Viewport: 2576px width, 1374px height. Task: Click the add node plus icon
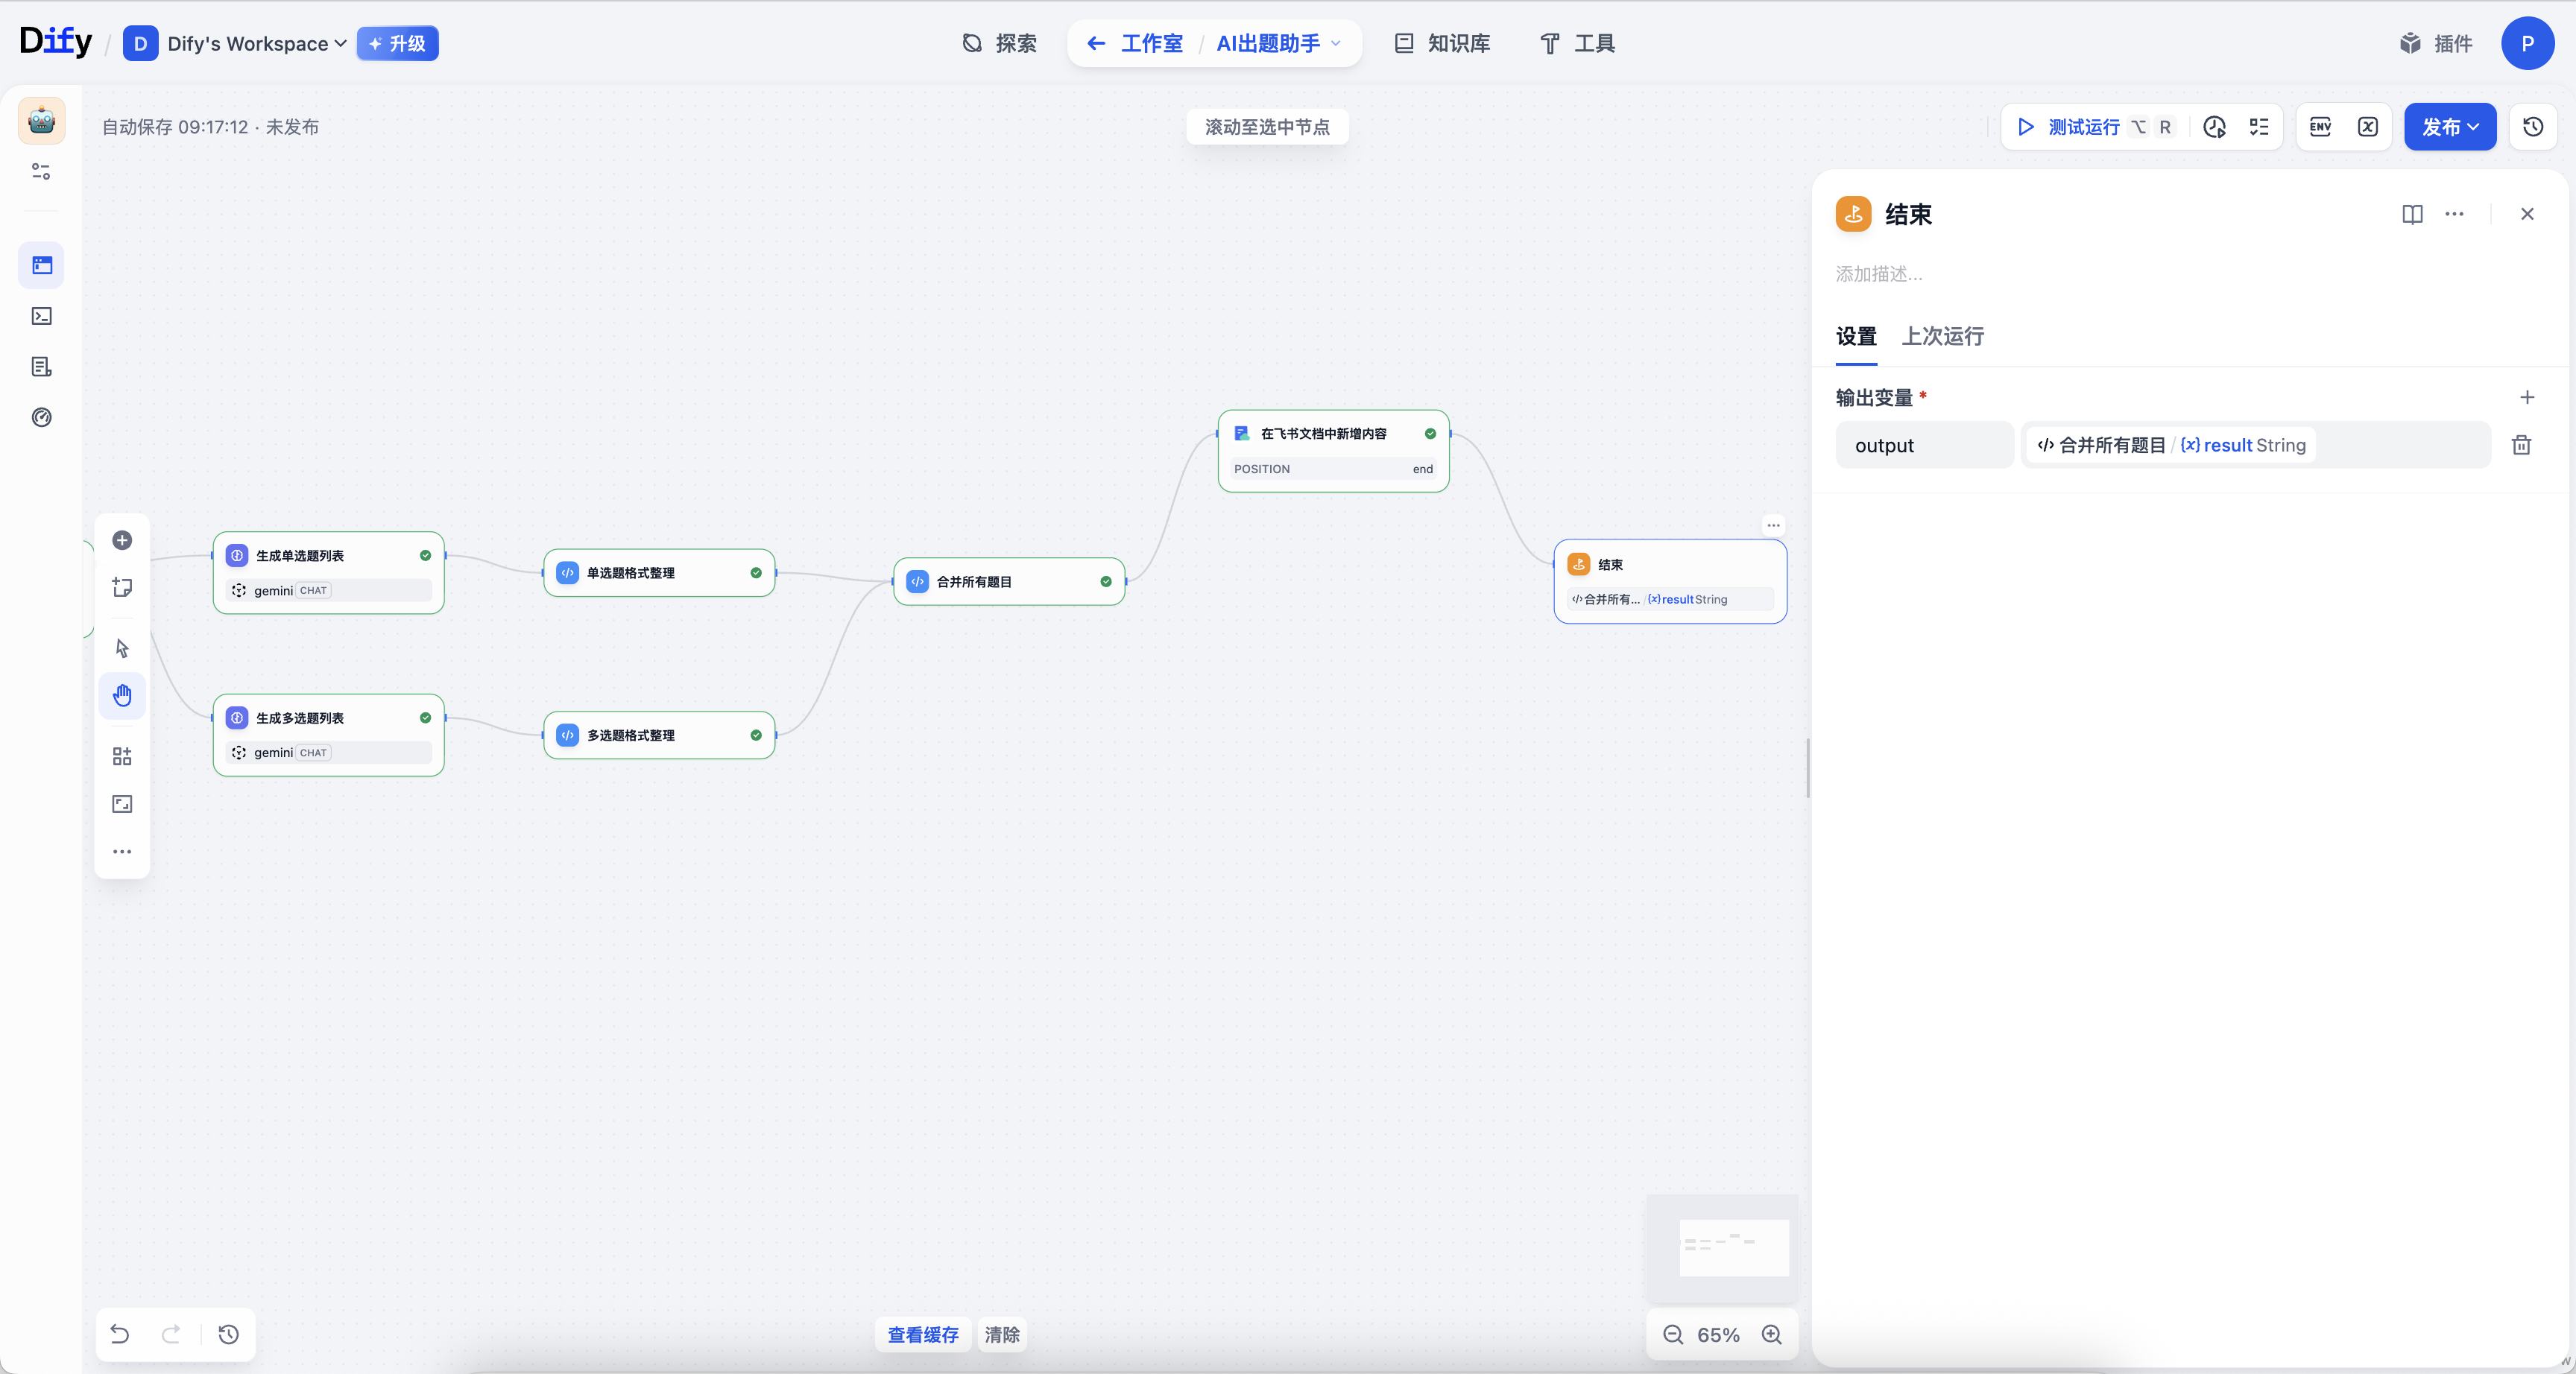(122, 540)
